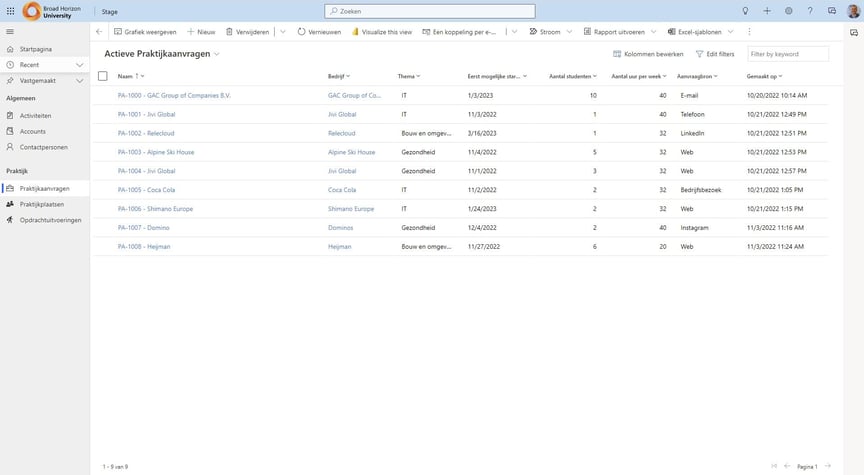This screenshot has height=475, width=864.
Task: Open the Naam column header menu
Action: (131, 76)
